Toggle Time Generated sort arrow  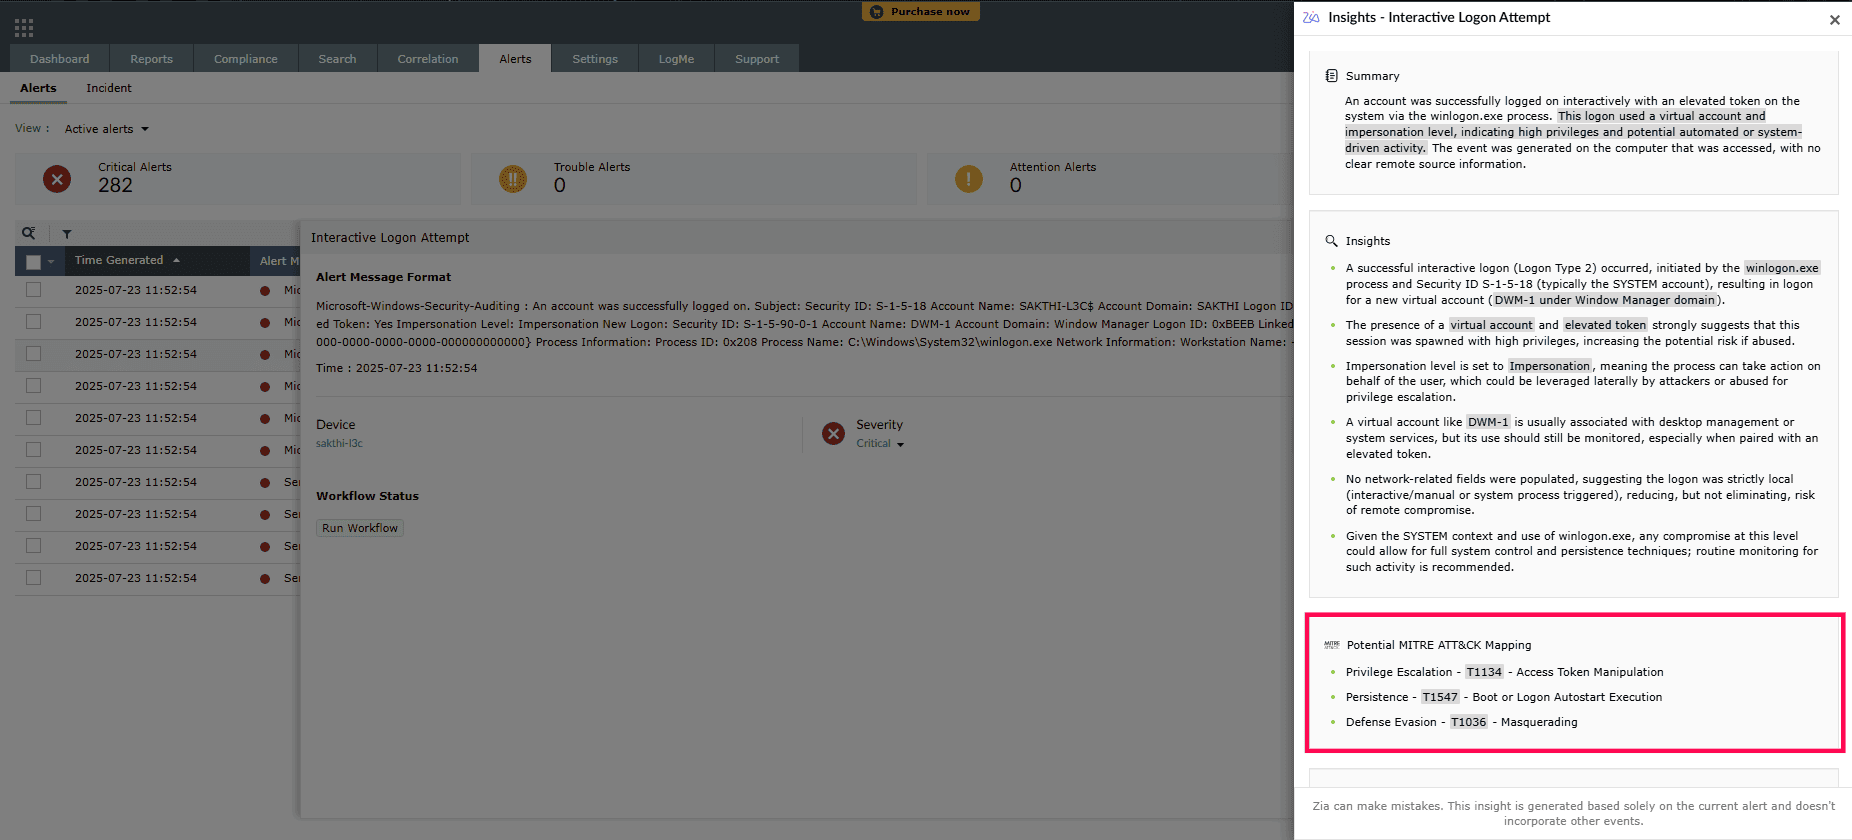[x=177, y=260]
